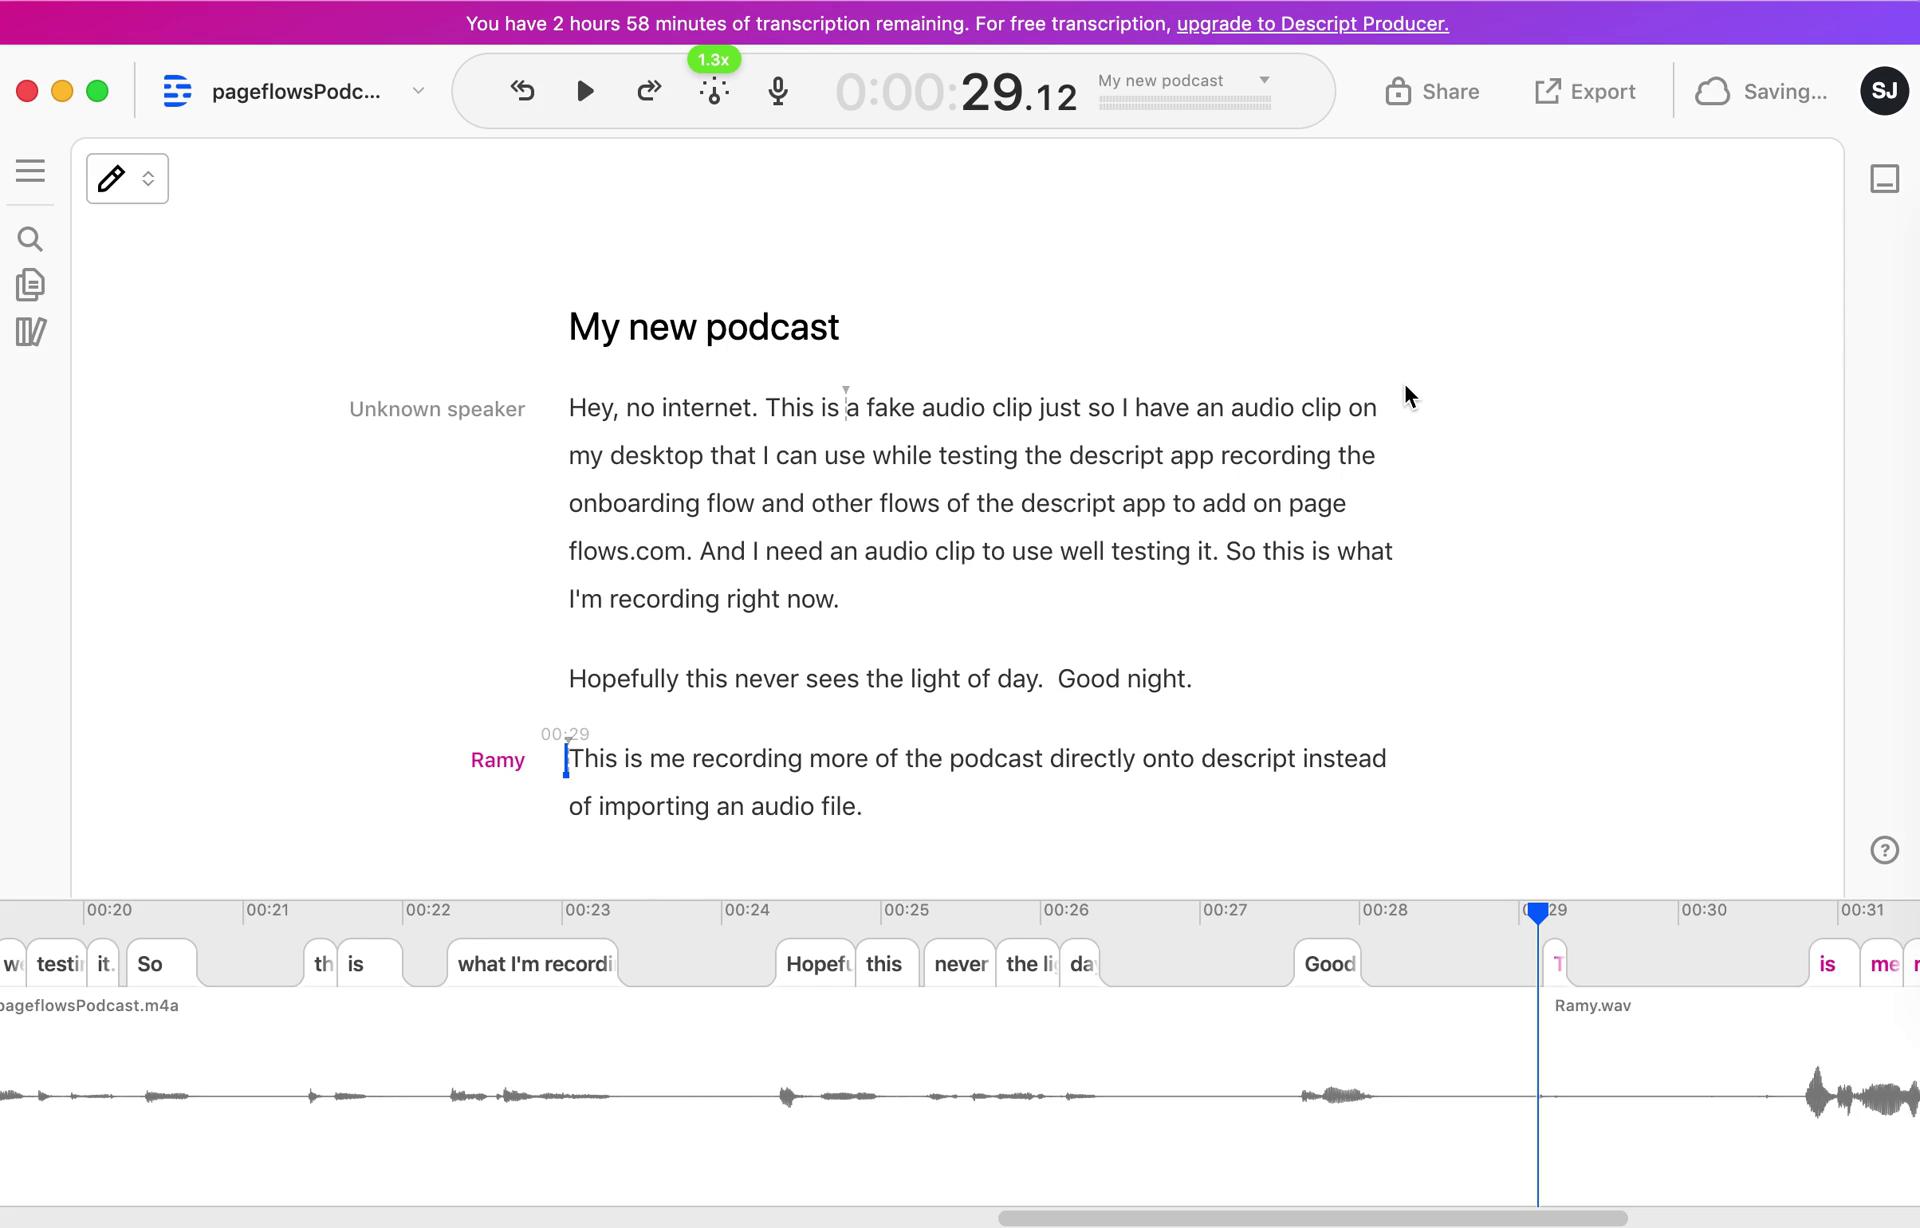Click the 00:29 timestamp above Ramy's paragraph
The image size is (1920, 1228).
565,734
